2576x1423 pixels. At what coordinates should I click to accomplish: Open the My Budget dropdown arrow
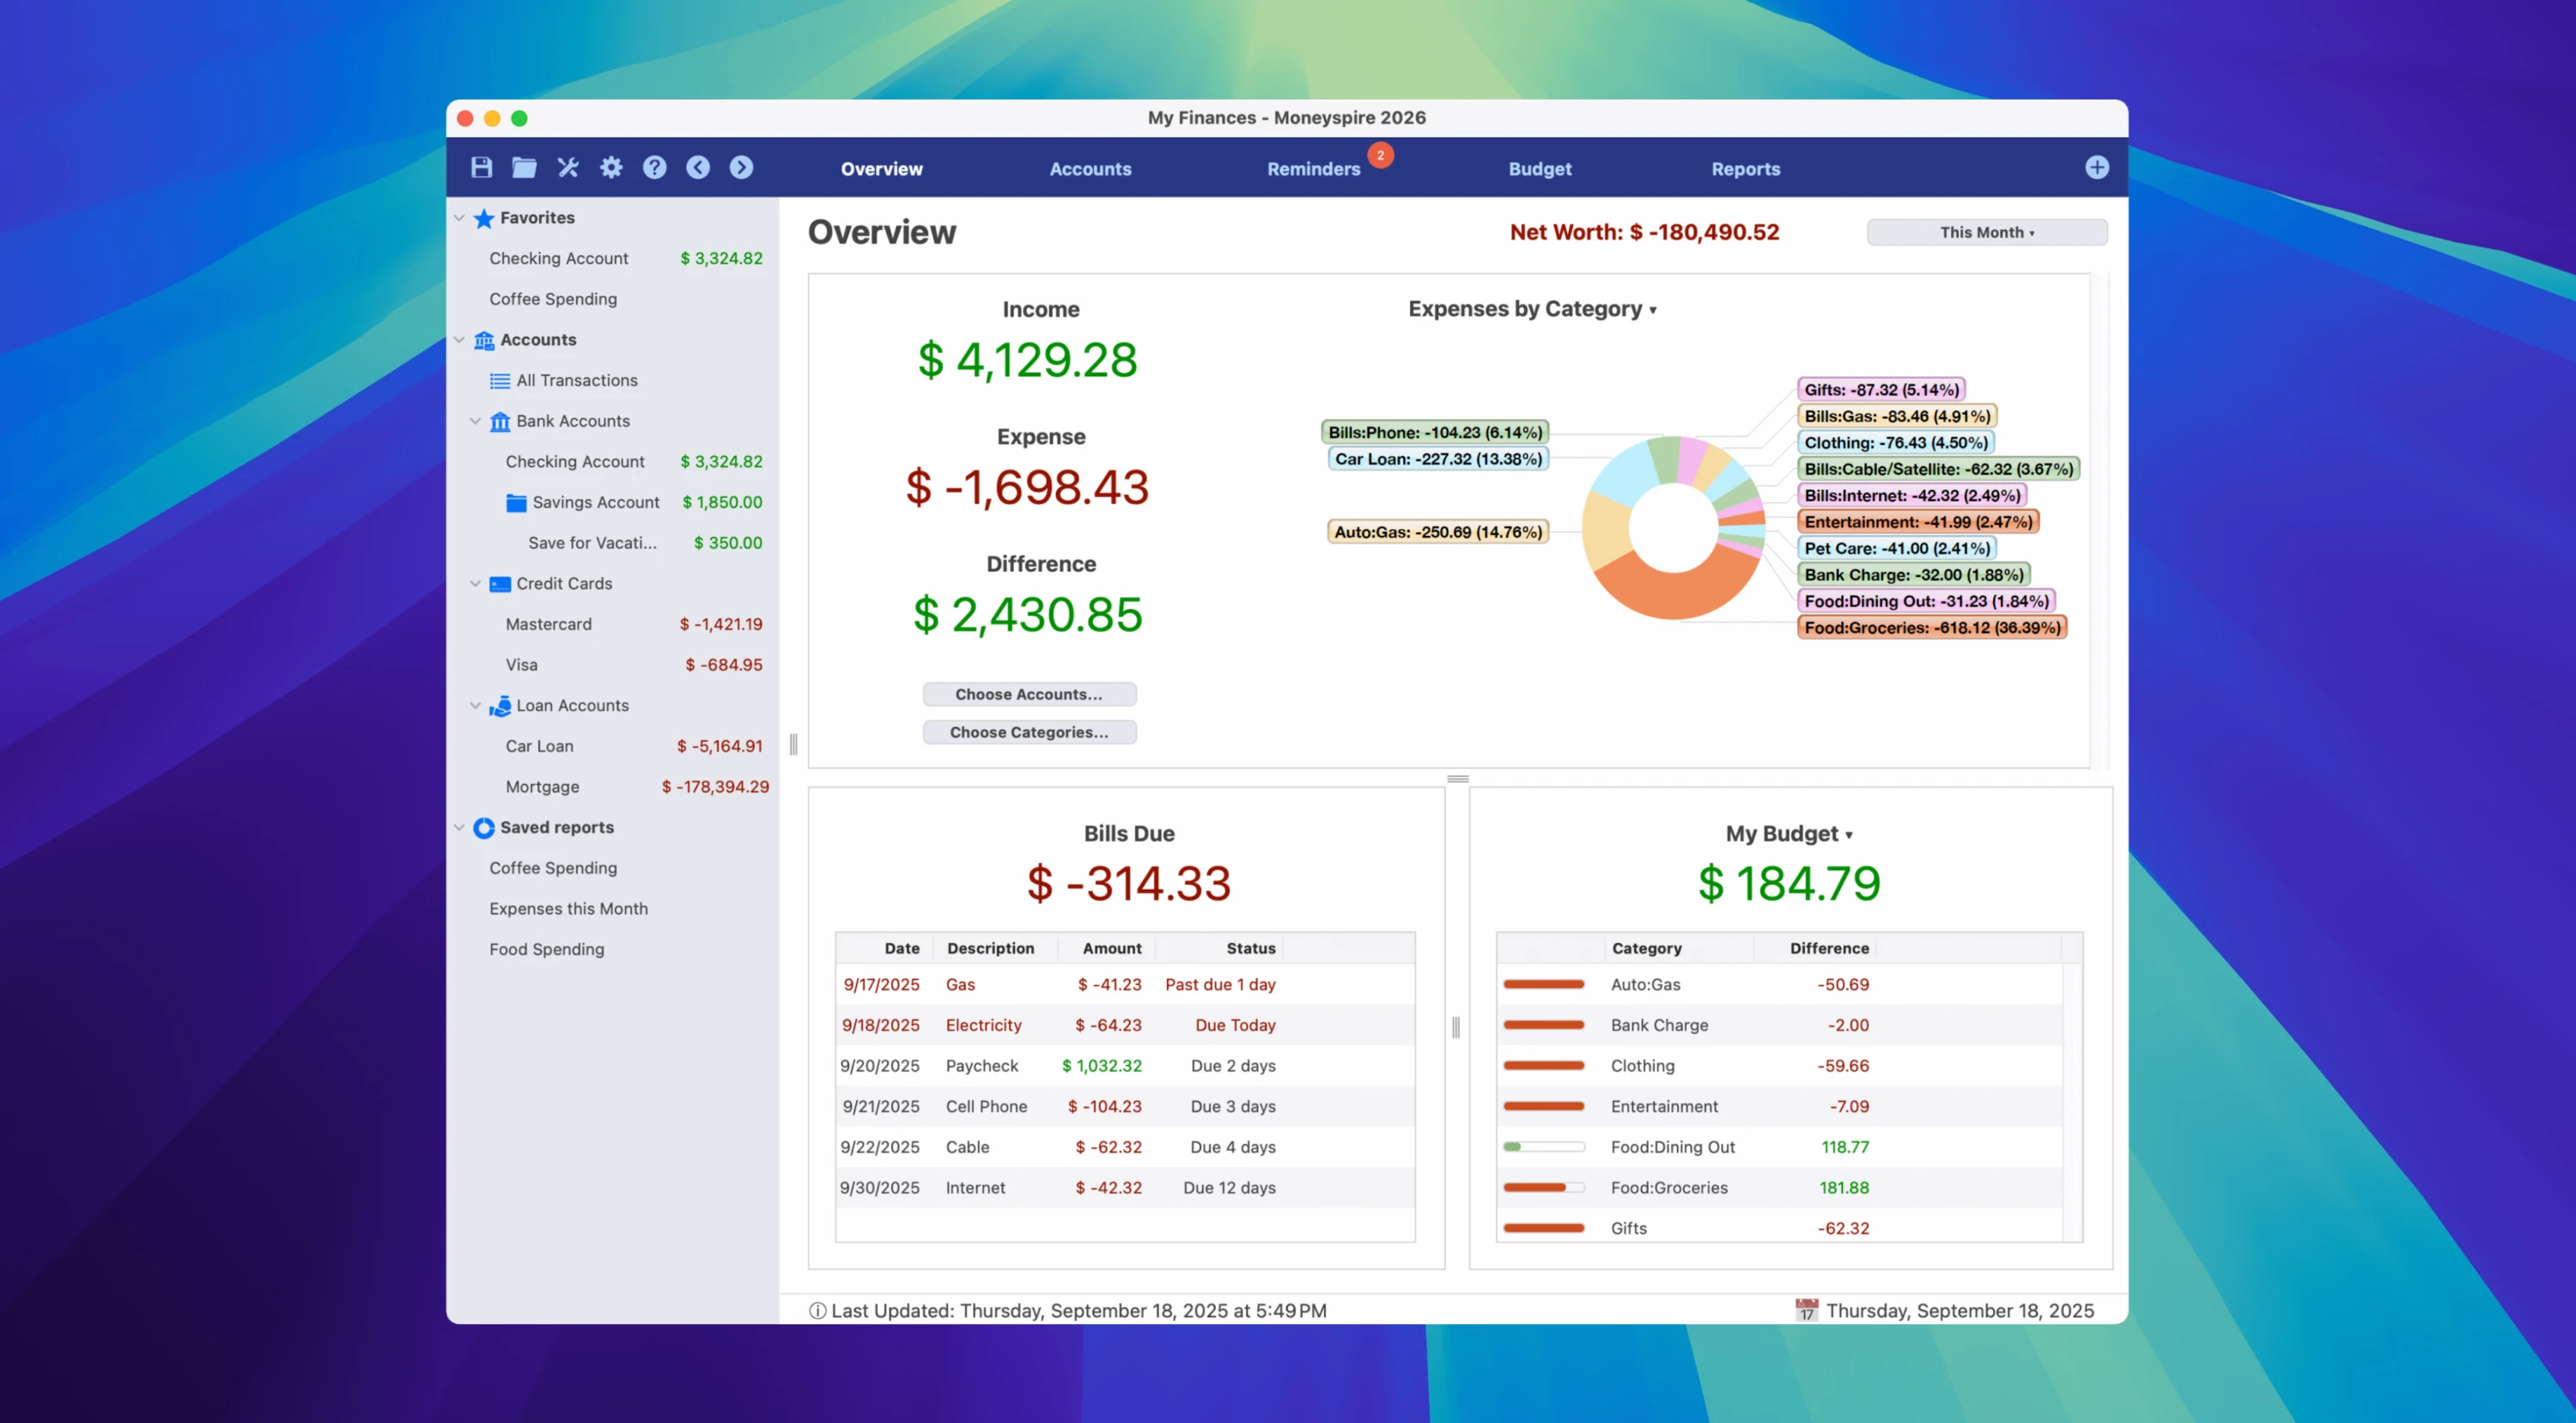[x=1850, y=833]
